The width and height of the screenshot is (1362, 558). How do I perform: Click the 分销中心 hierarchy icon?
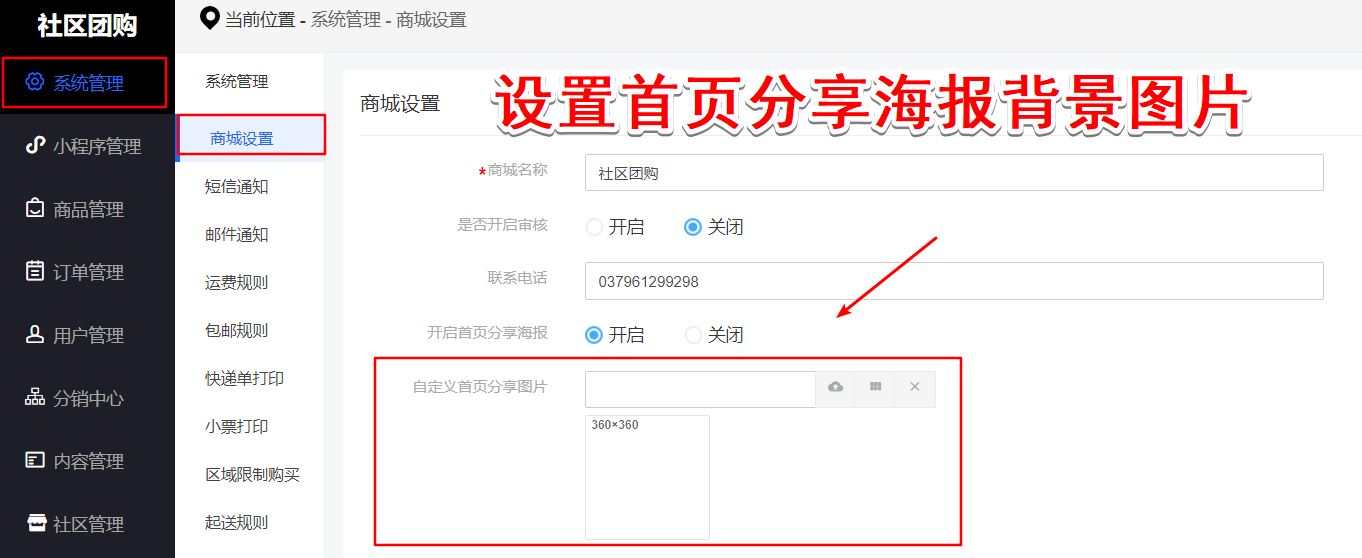(x=35, y=397)
